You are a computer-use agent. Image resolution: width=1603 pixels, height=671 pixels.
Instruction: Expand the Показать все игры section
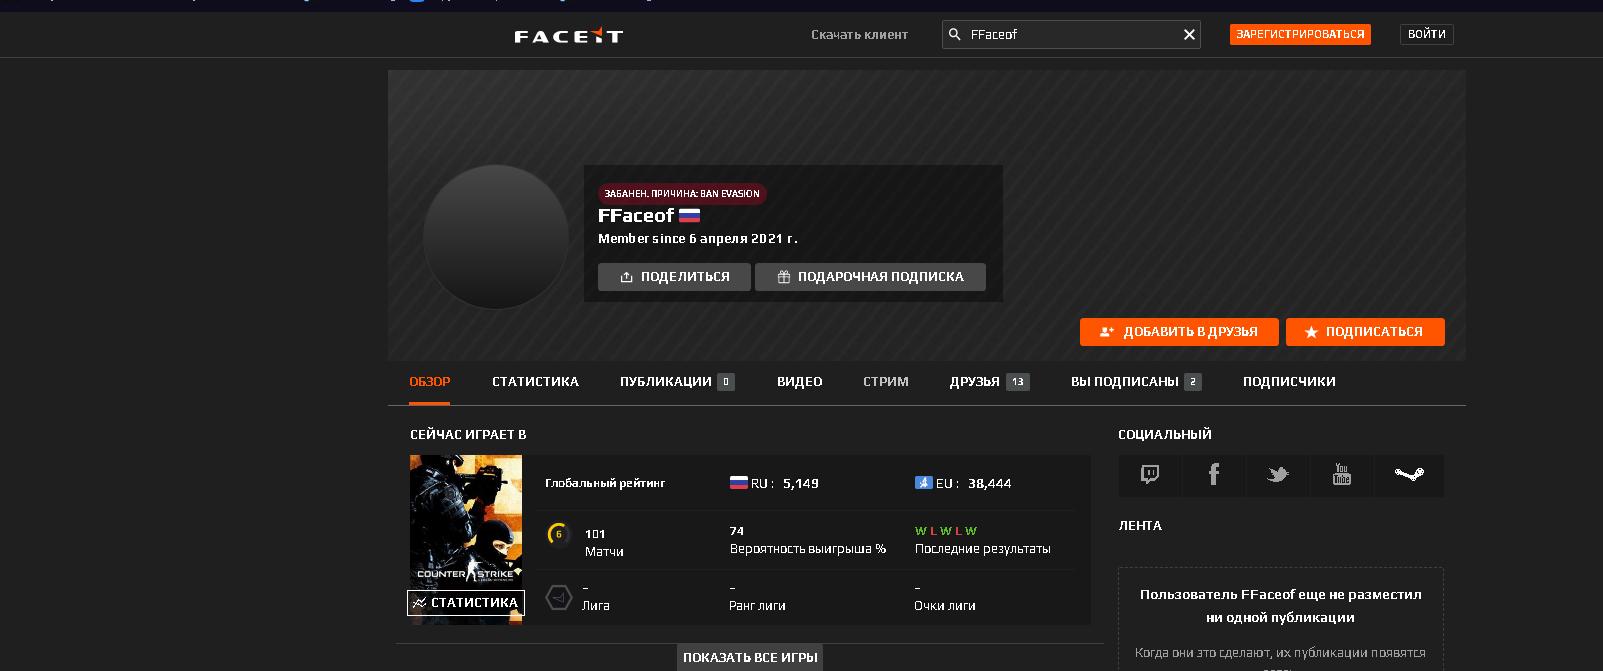click(x=750, y=657)
